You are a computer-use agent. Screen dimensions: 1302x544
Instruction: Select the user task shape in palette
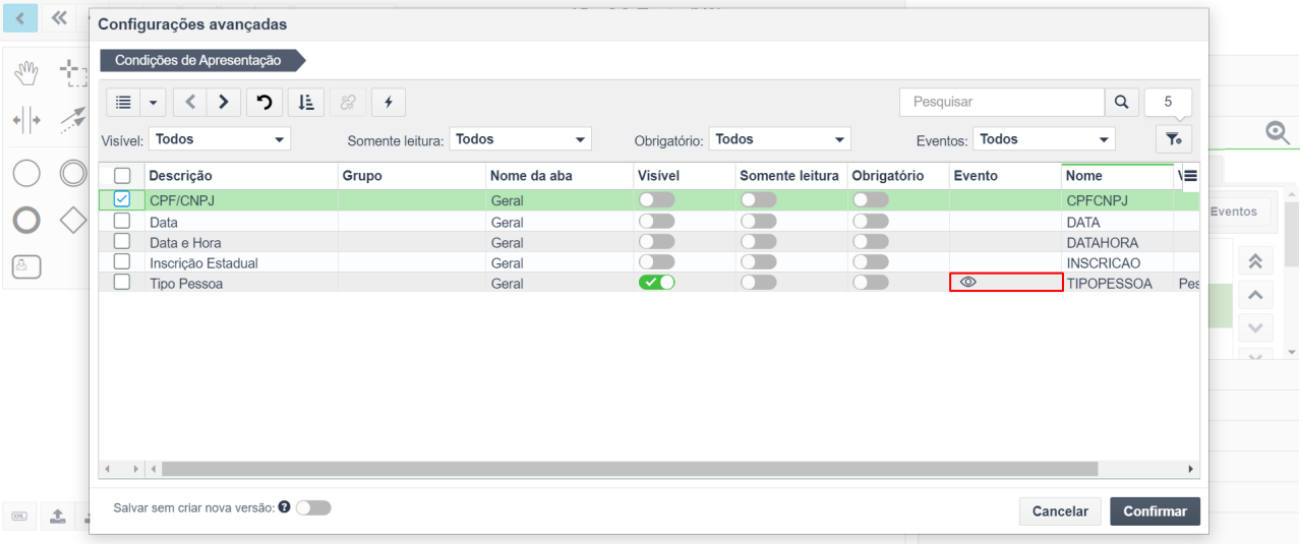click(x=25, y=266)
